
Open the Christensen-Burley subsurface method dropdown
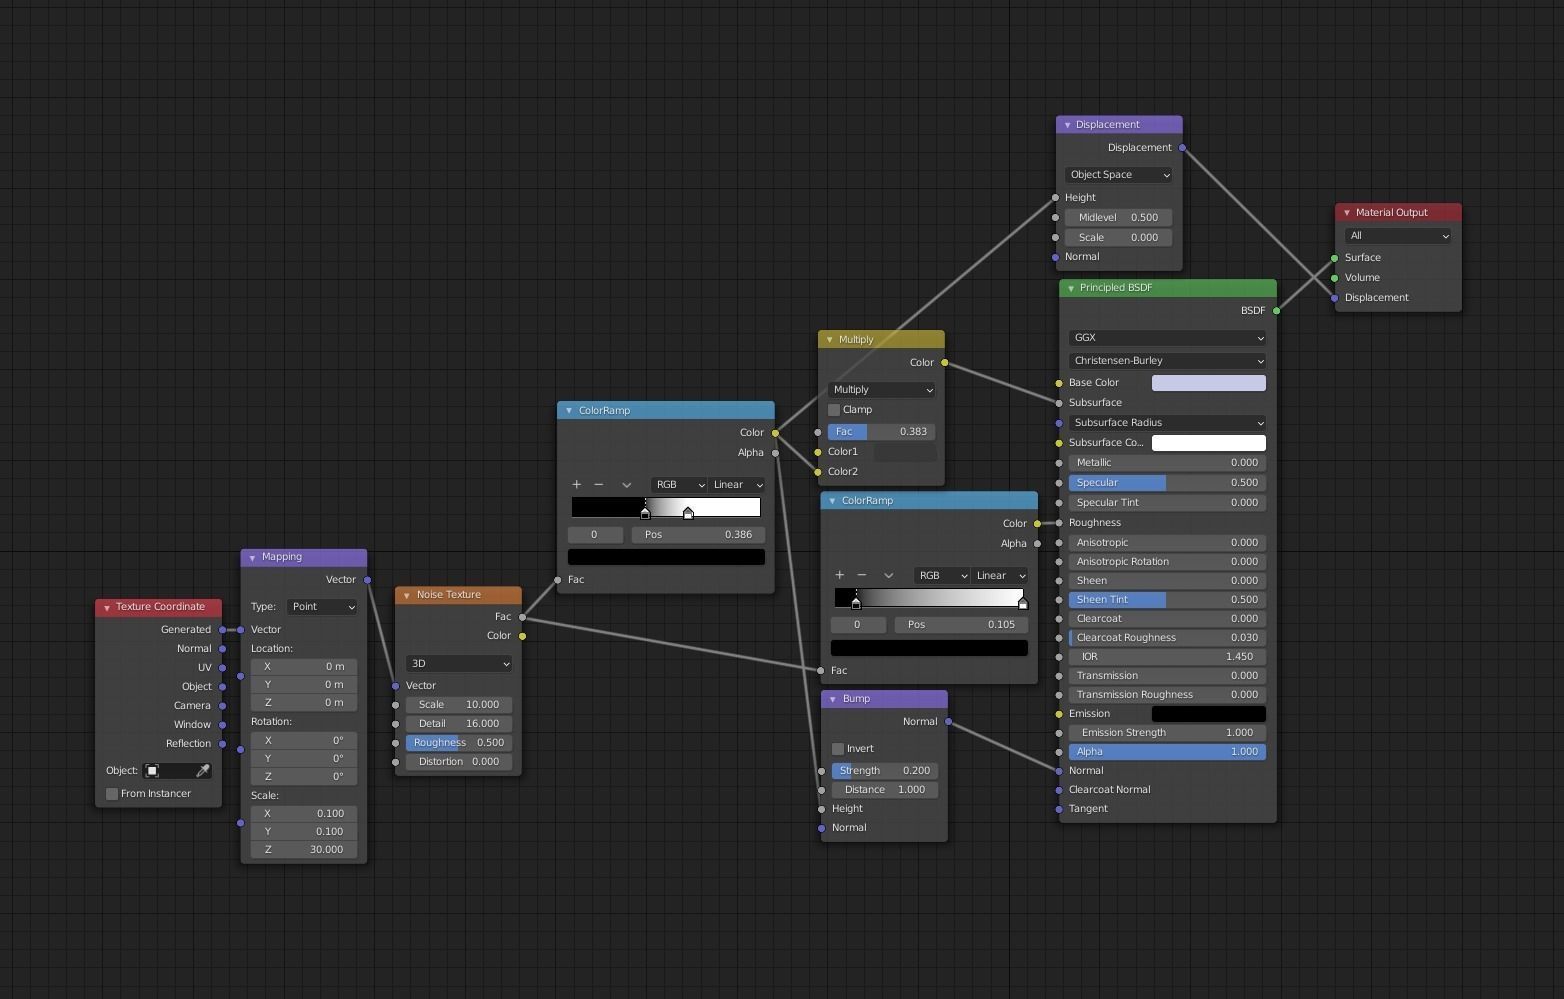(x=1167, y=361)
